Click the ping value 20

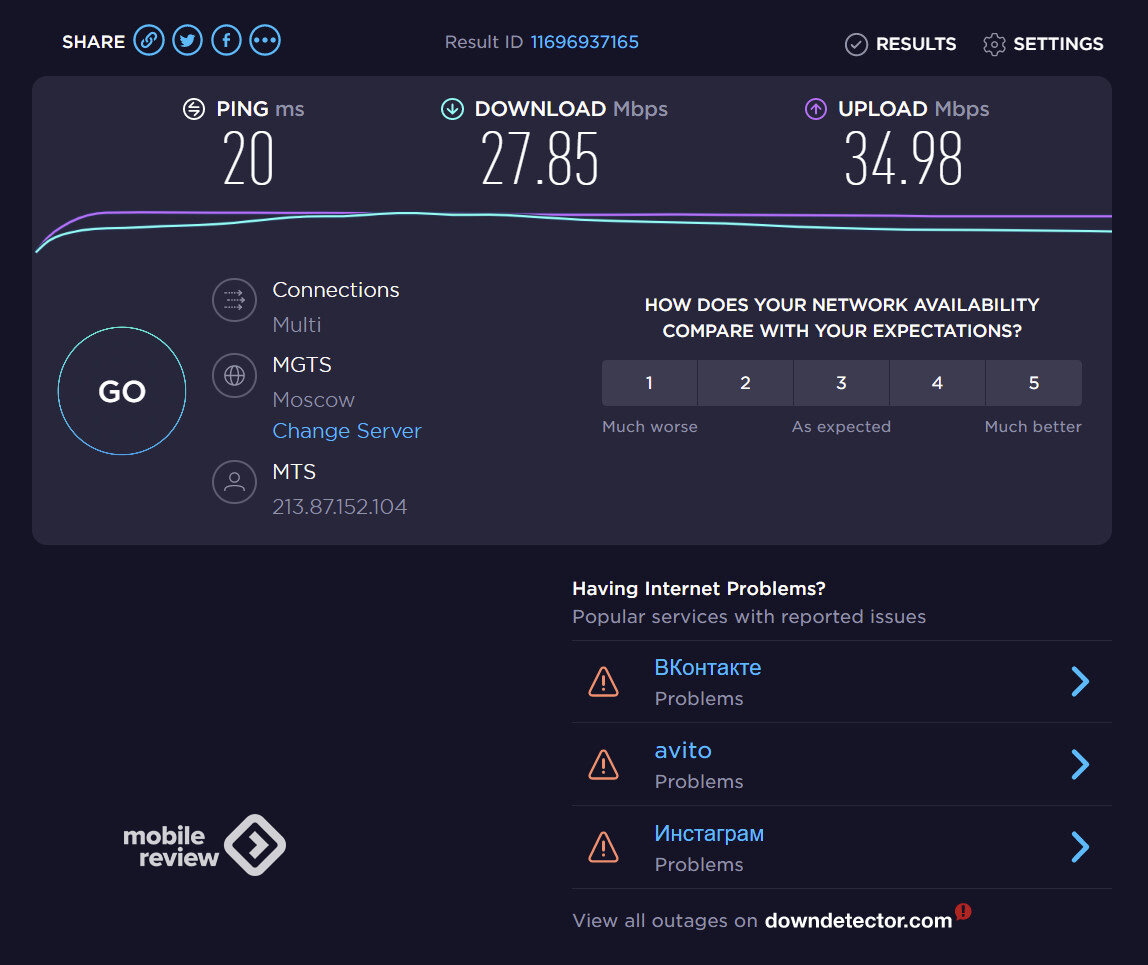tap(248, 159)
